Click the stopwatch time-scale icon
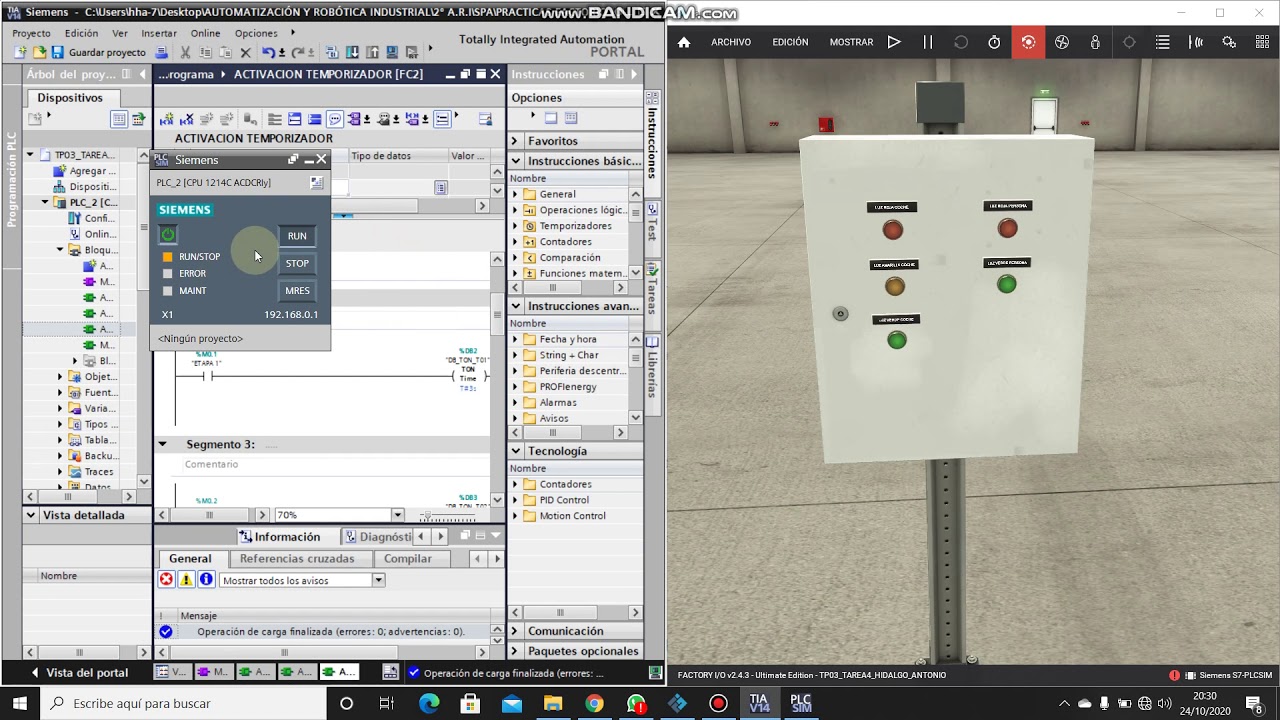 pos(994,42)
